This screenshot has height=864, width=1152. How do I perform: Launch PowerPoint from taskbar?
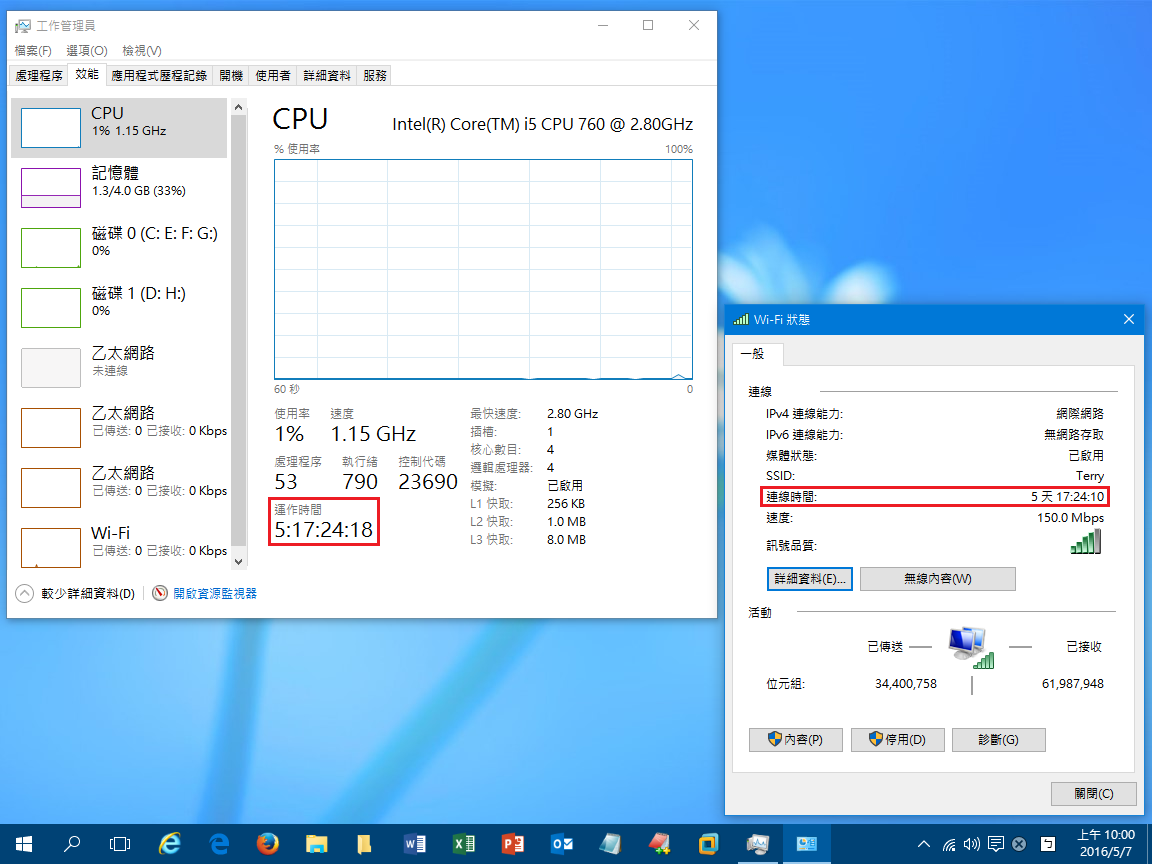513,844
